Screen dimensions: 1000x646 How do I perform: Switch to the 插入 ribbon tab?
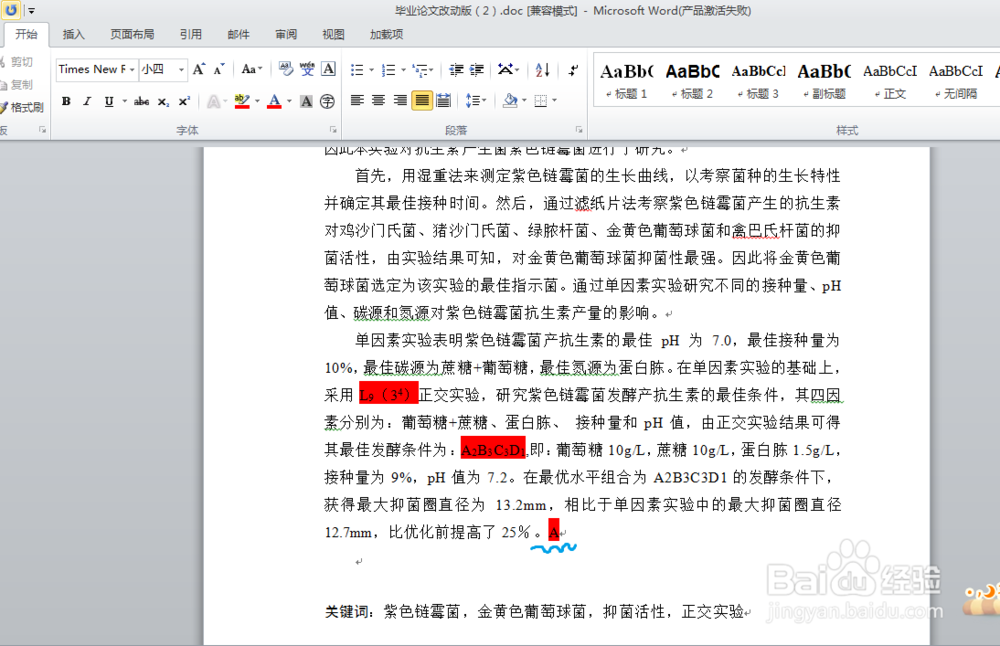(x=75, y=33)
